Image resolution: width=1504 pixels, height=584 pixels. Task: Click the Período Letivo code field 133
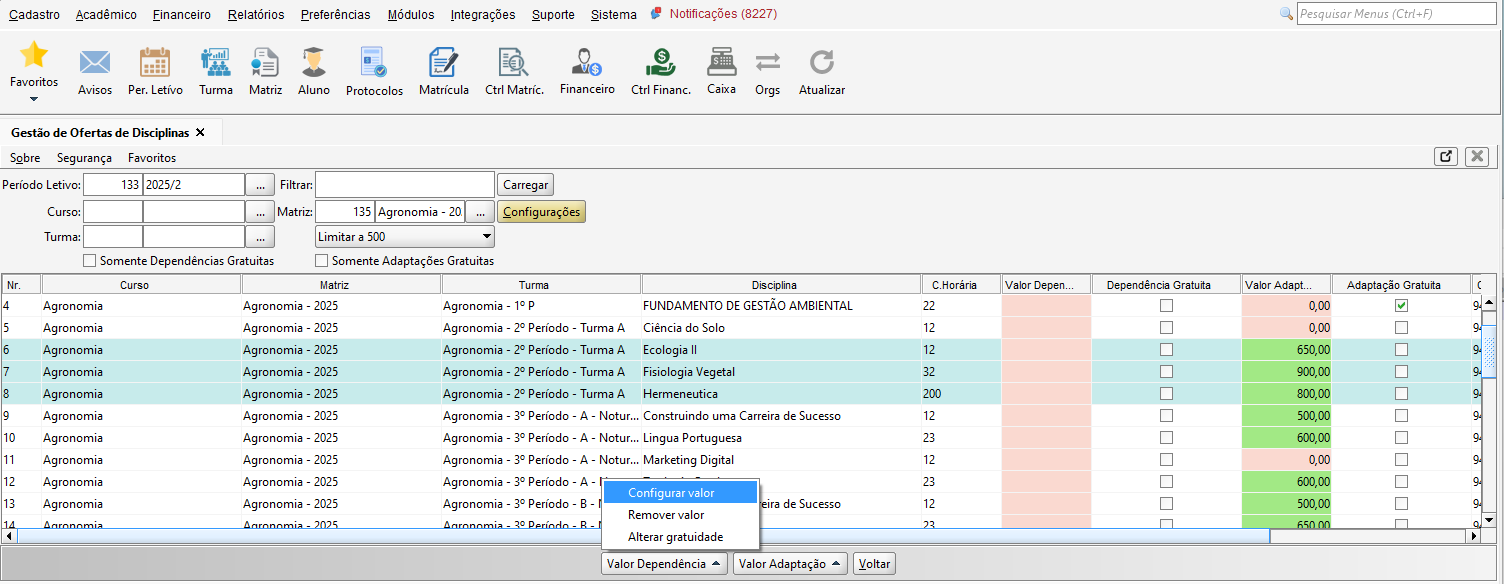point(113,185)
